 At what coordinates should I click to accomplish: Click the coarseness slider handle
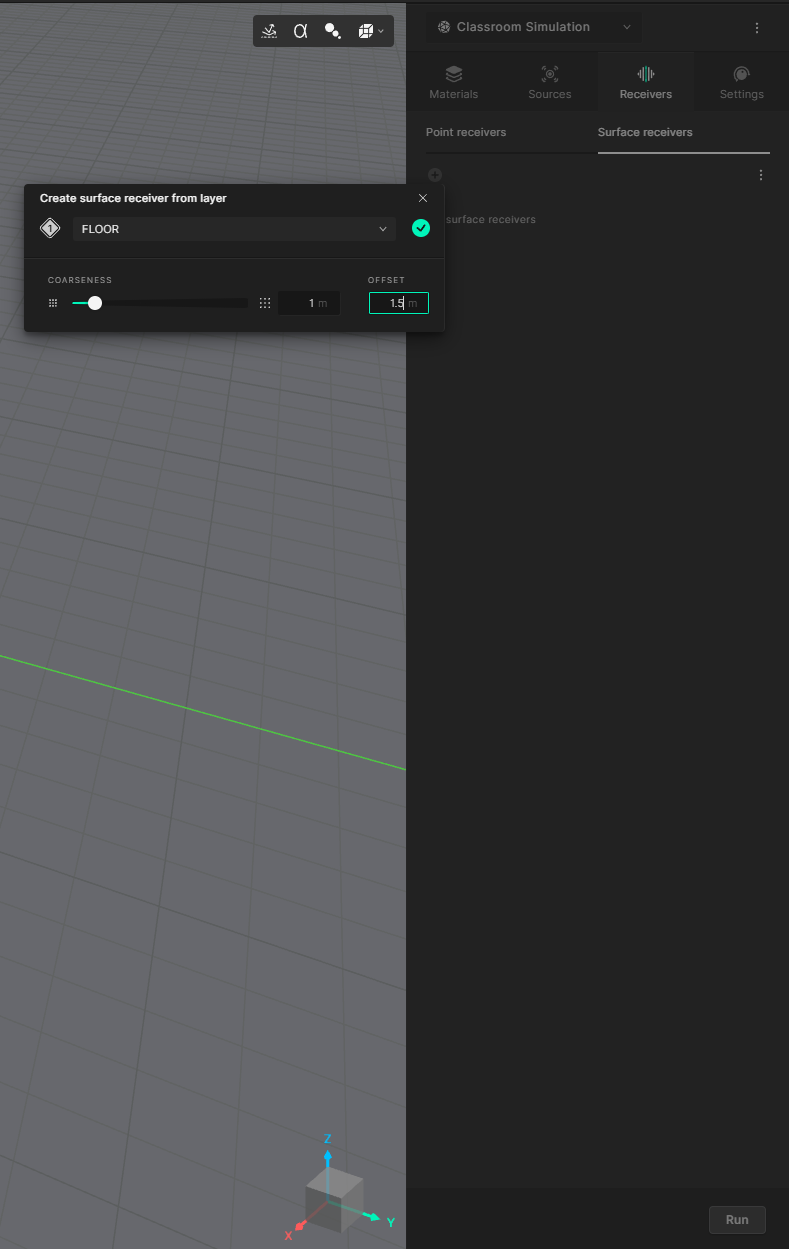point(95,303)
